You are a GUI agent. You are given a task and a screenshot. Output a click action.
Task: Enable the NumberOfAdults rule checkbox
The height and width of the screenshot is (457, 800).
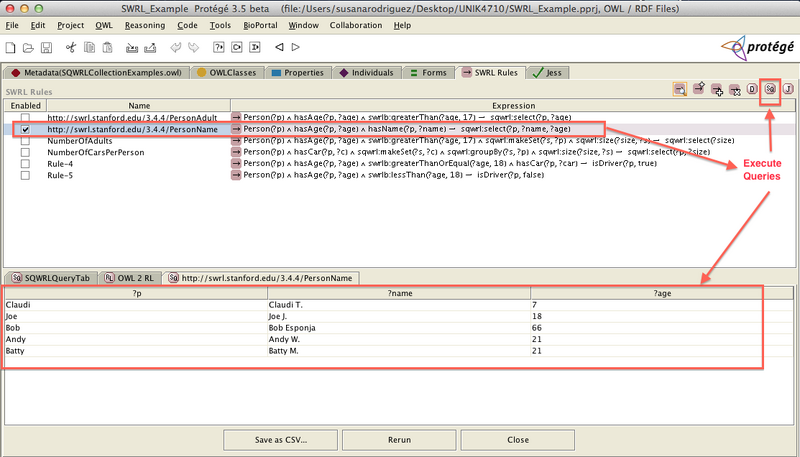(25, 141)
